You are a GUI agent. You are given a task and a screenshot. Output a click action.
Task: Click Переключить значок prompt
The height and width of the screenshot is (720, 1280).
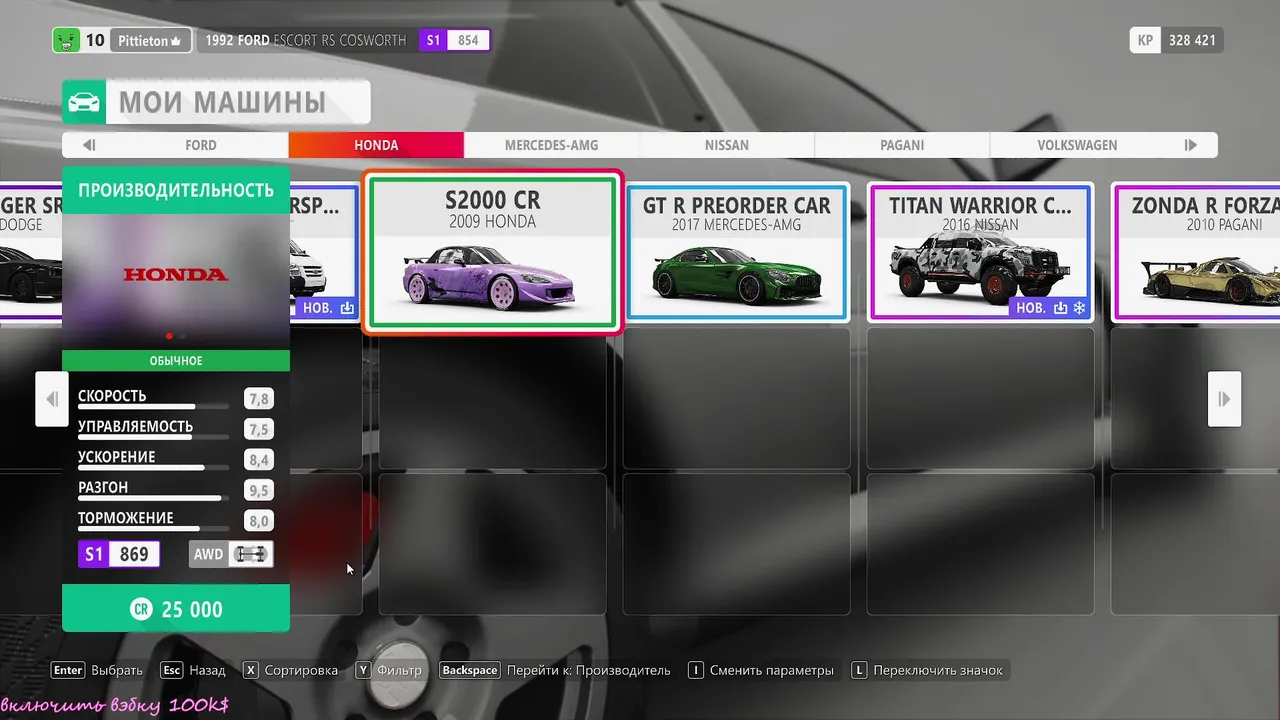tap(938, 670)
